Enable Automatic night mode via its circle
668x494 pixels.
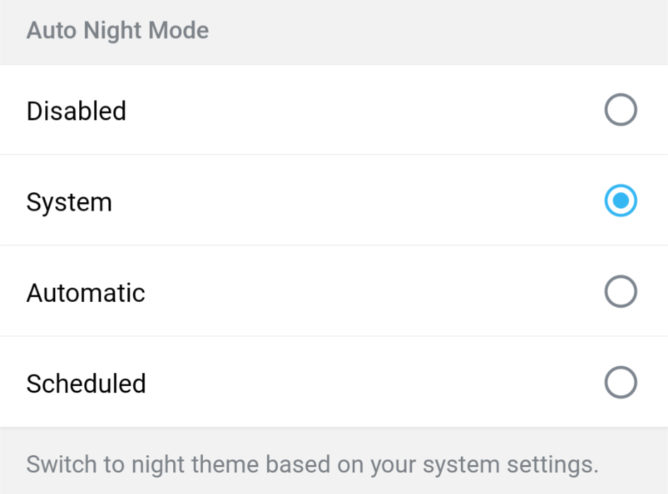(x=620, y=292)
